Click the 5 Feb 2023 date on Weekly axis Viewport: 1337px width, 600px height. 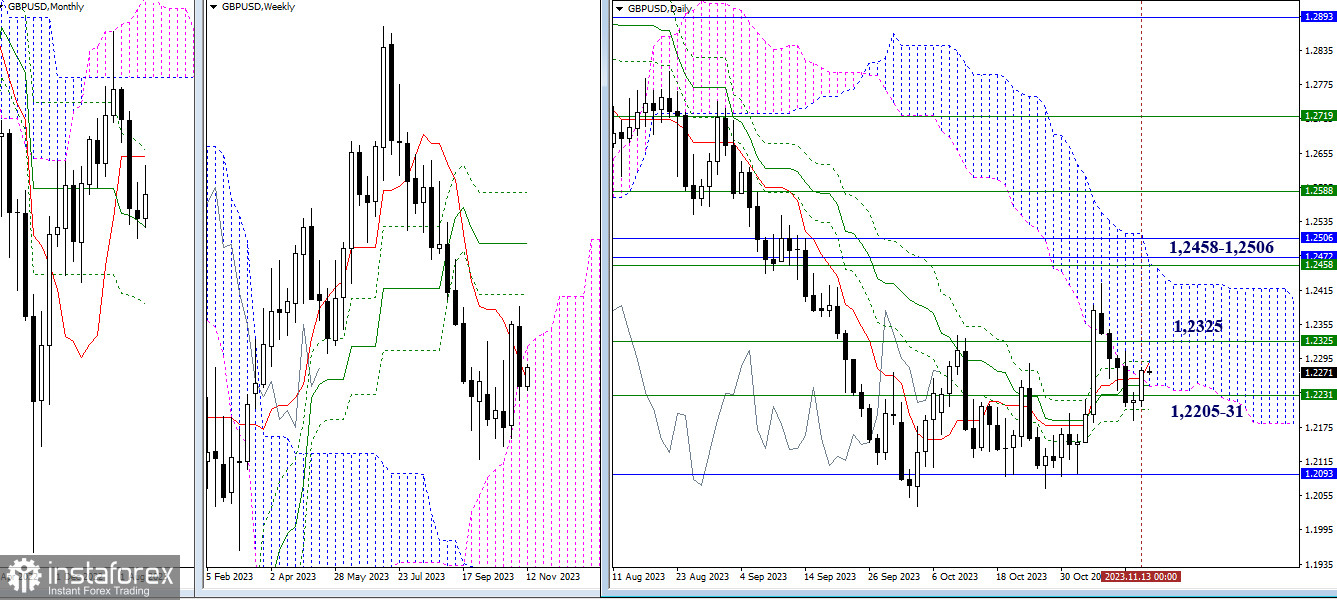point(229,577)
